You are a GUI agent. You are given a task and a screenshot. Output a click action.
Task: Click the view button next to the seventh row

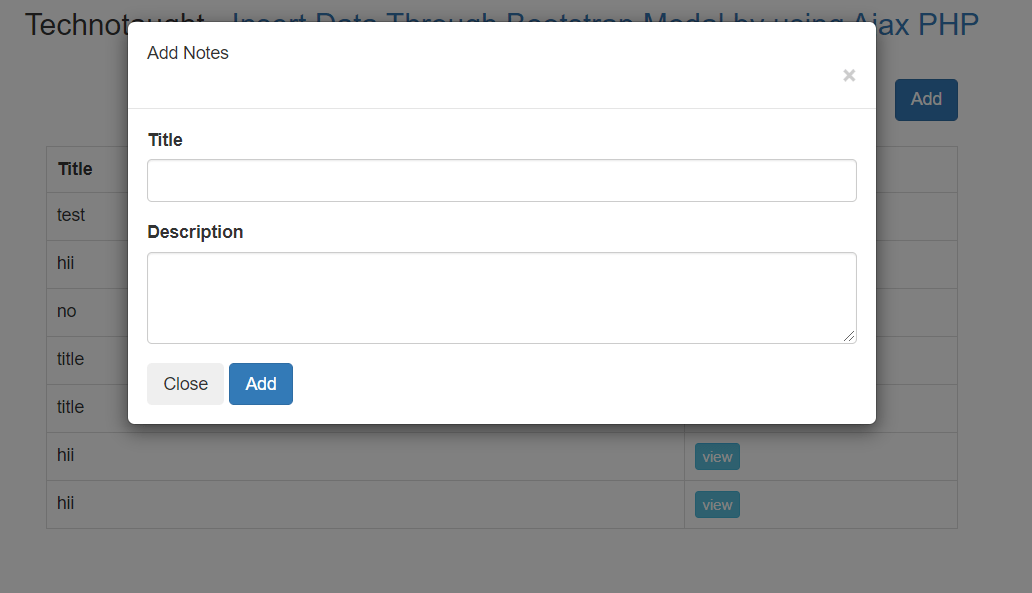click(x=717, y=456)
